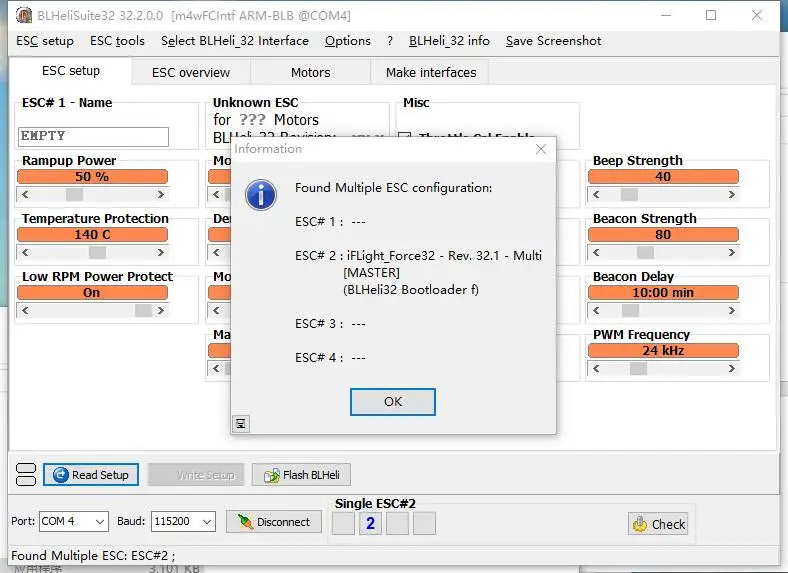Click the Read Setup button
The image size is (788, 573).
click(91, 474)
